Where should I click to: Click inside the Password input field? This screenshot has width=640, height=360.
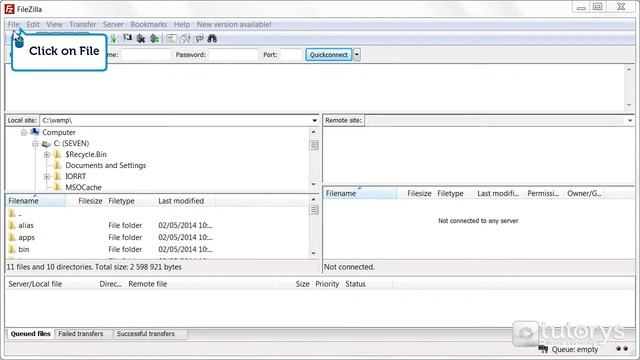(233, 55)
